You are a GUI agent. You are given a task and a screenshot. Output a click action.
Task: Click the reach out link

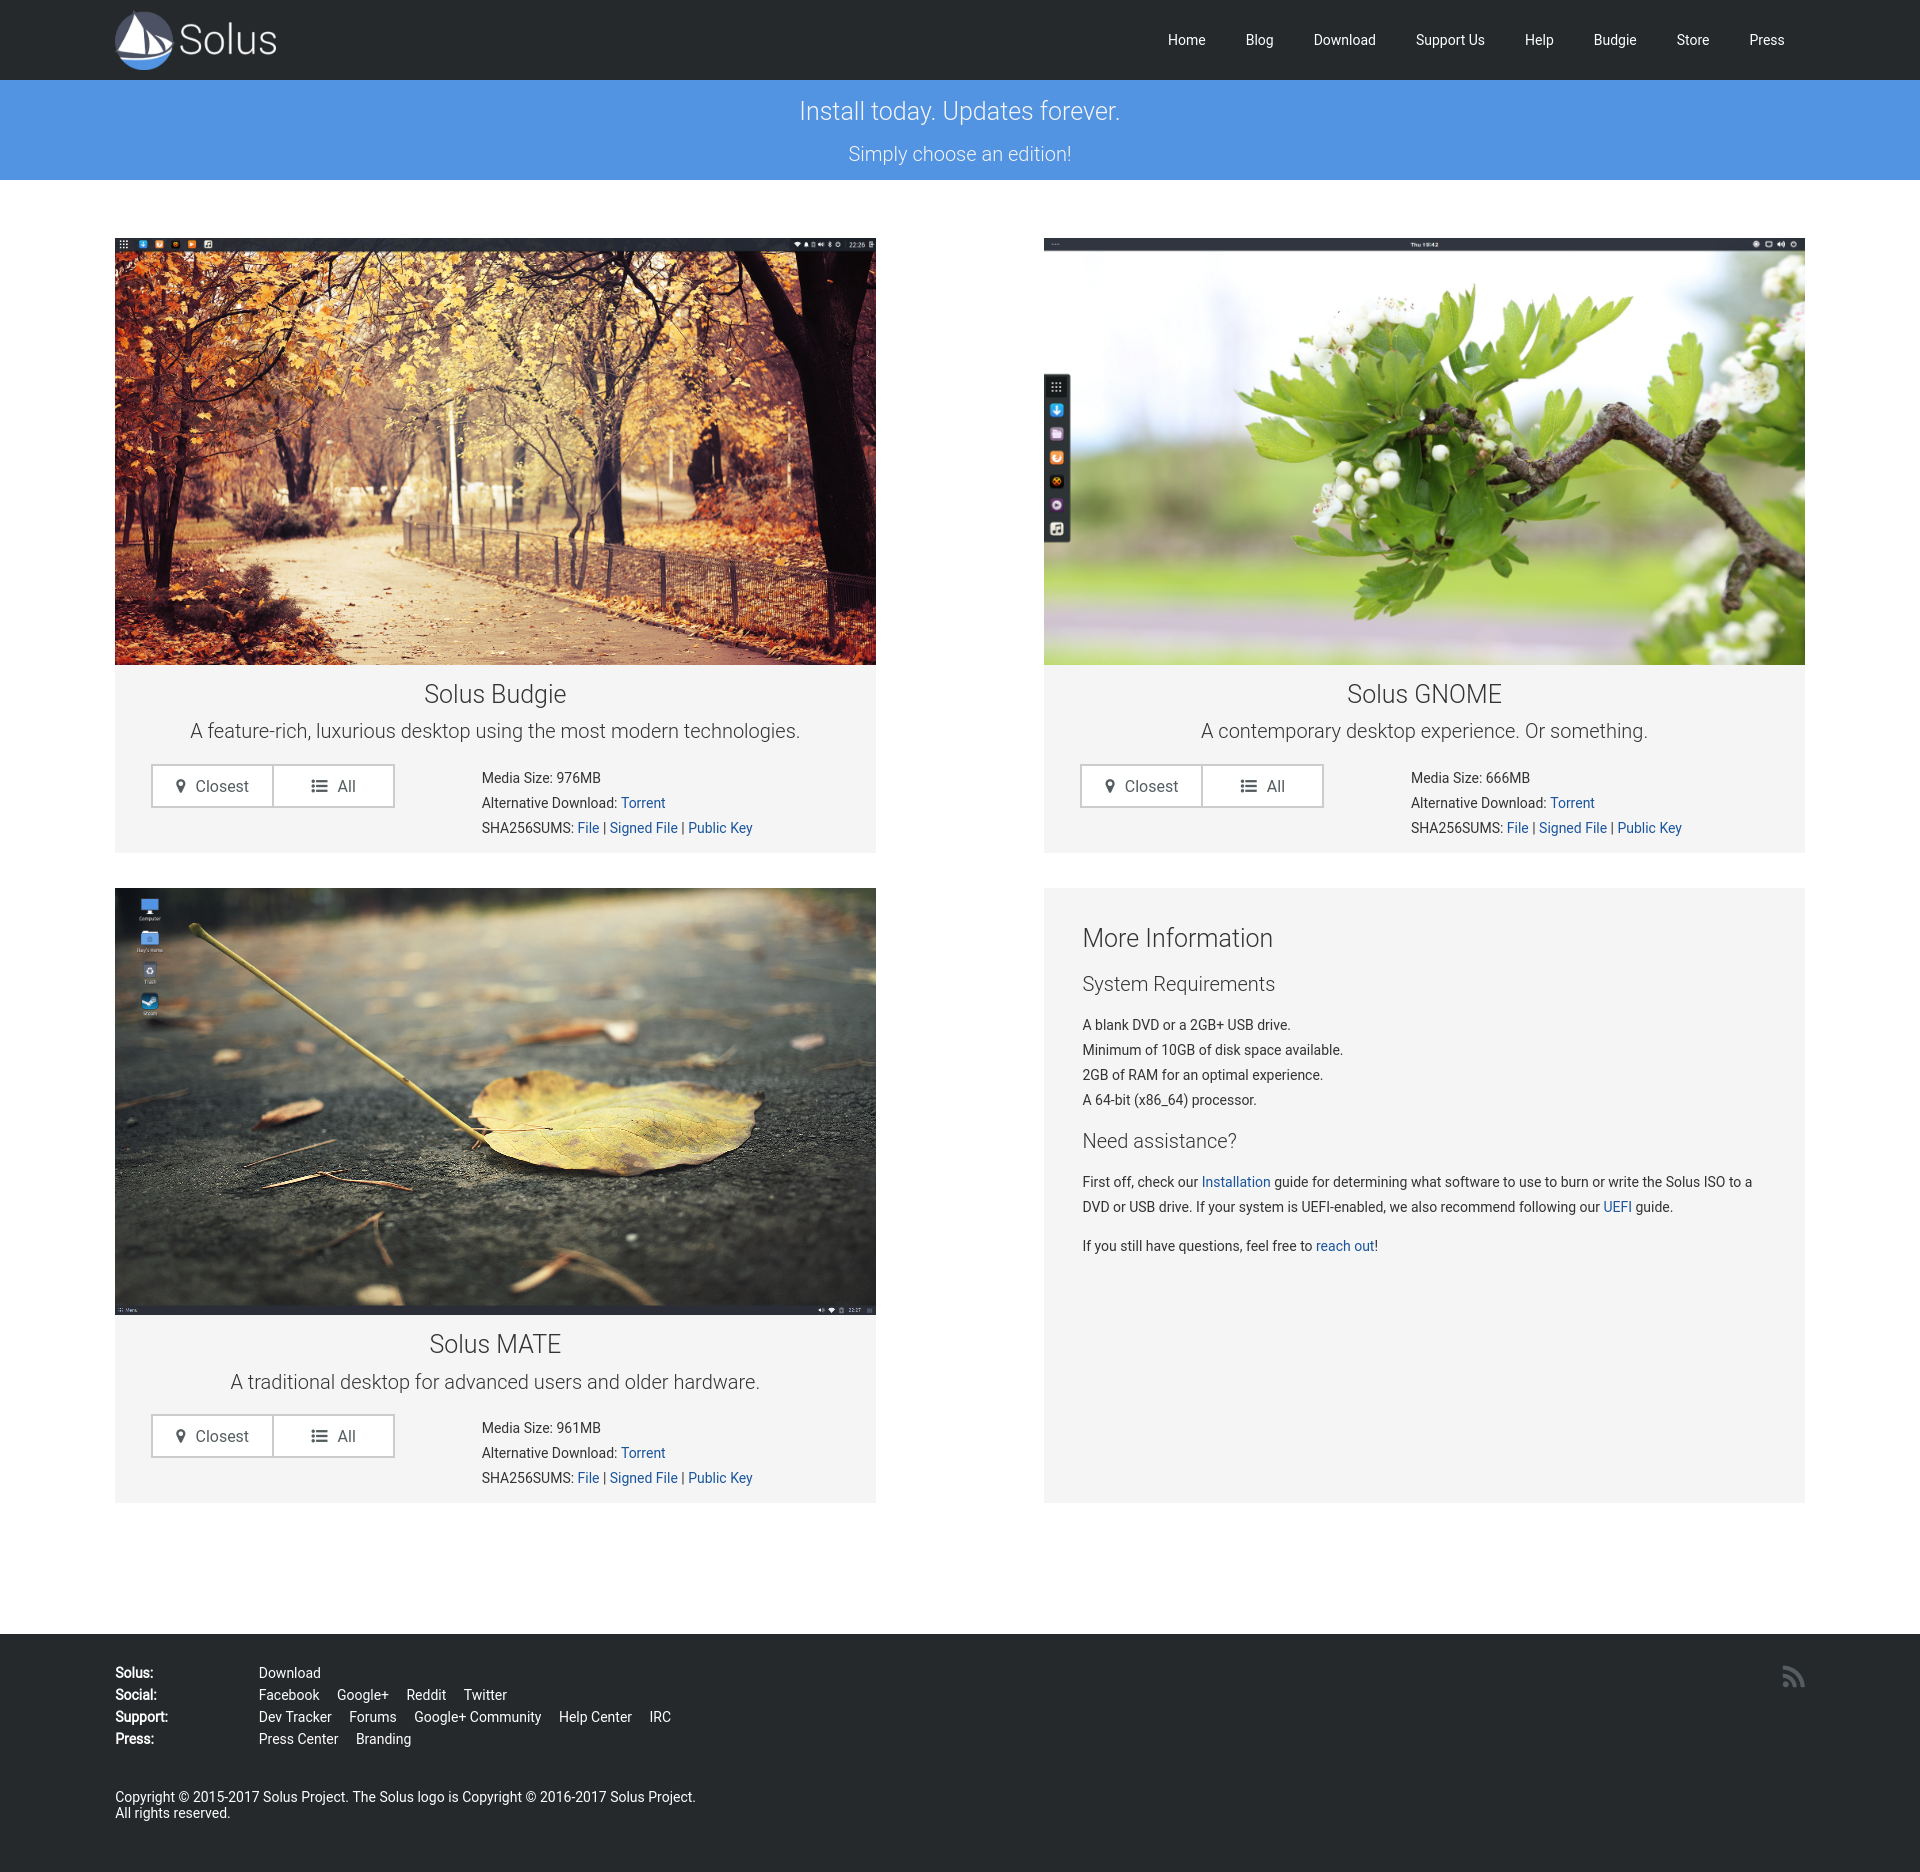click(x=1345, y=1246)
